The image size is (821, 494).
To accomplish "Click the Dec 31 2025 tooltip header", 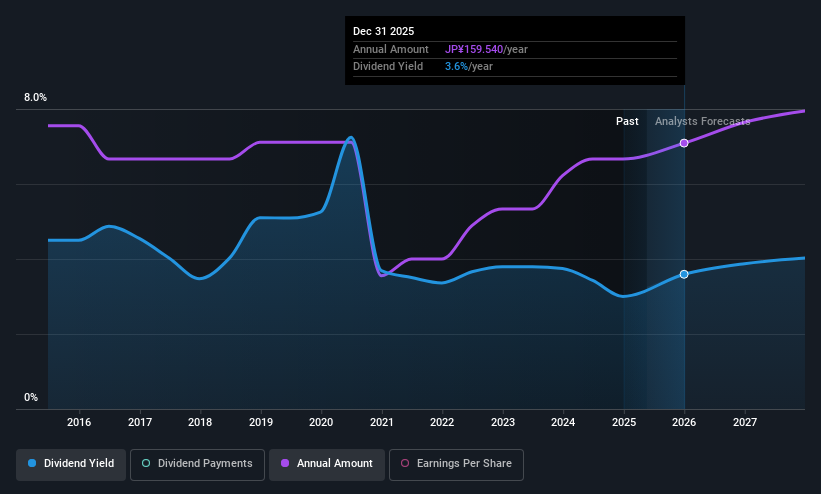I will [383, 31].
